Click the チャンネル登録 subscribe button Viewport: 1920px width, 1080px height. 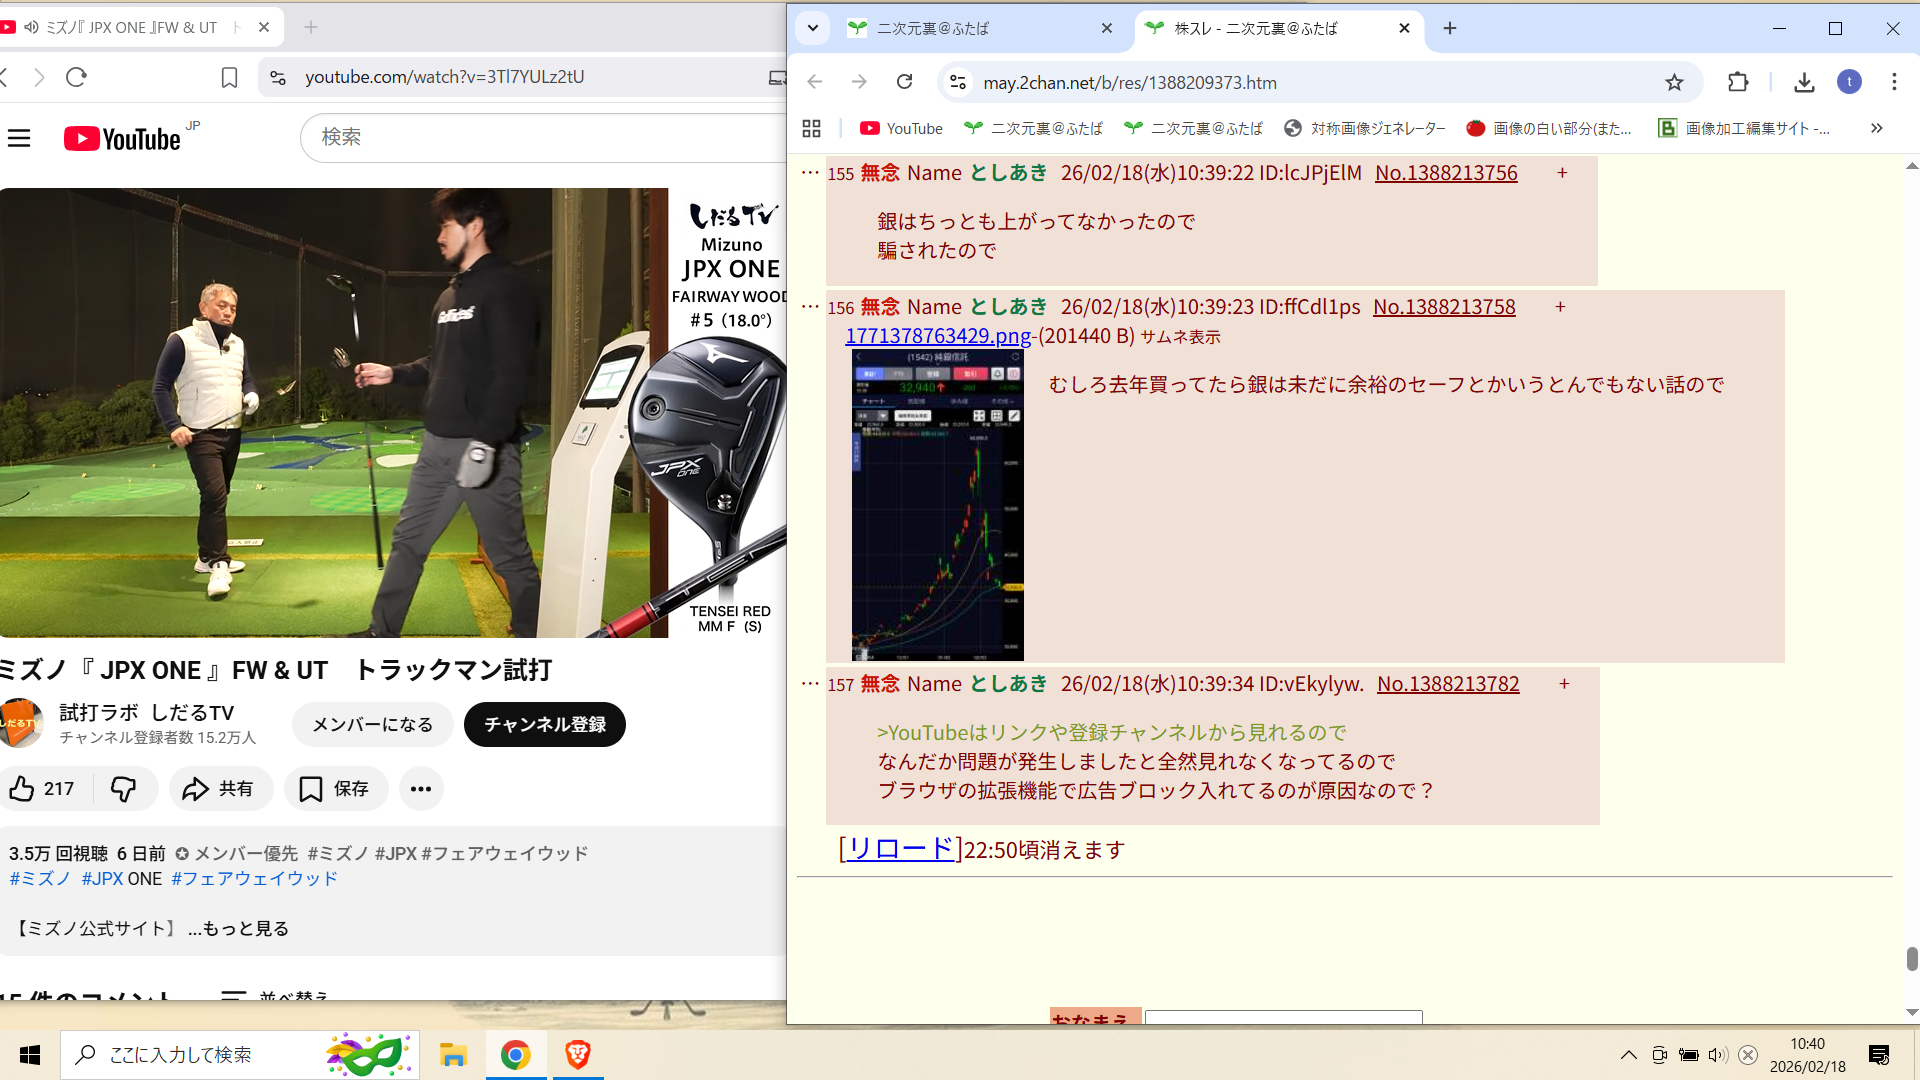pos(545,725)
